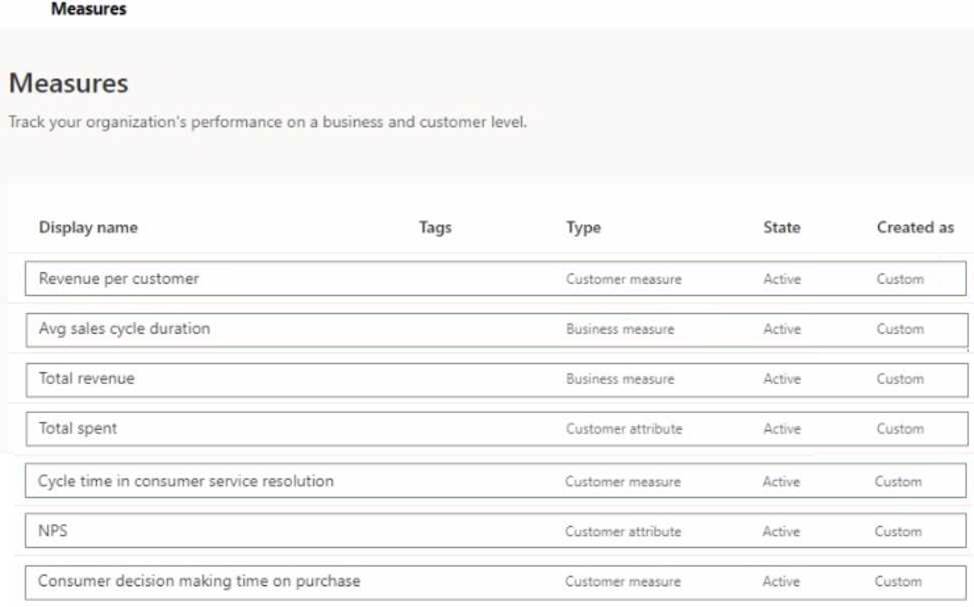The image size is (974, 607).
Task: Sort by Created as column header
Action: (915, 227)
